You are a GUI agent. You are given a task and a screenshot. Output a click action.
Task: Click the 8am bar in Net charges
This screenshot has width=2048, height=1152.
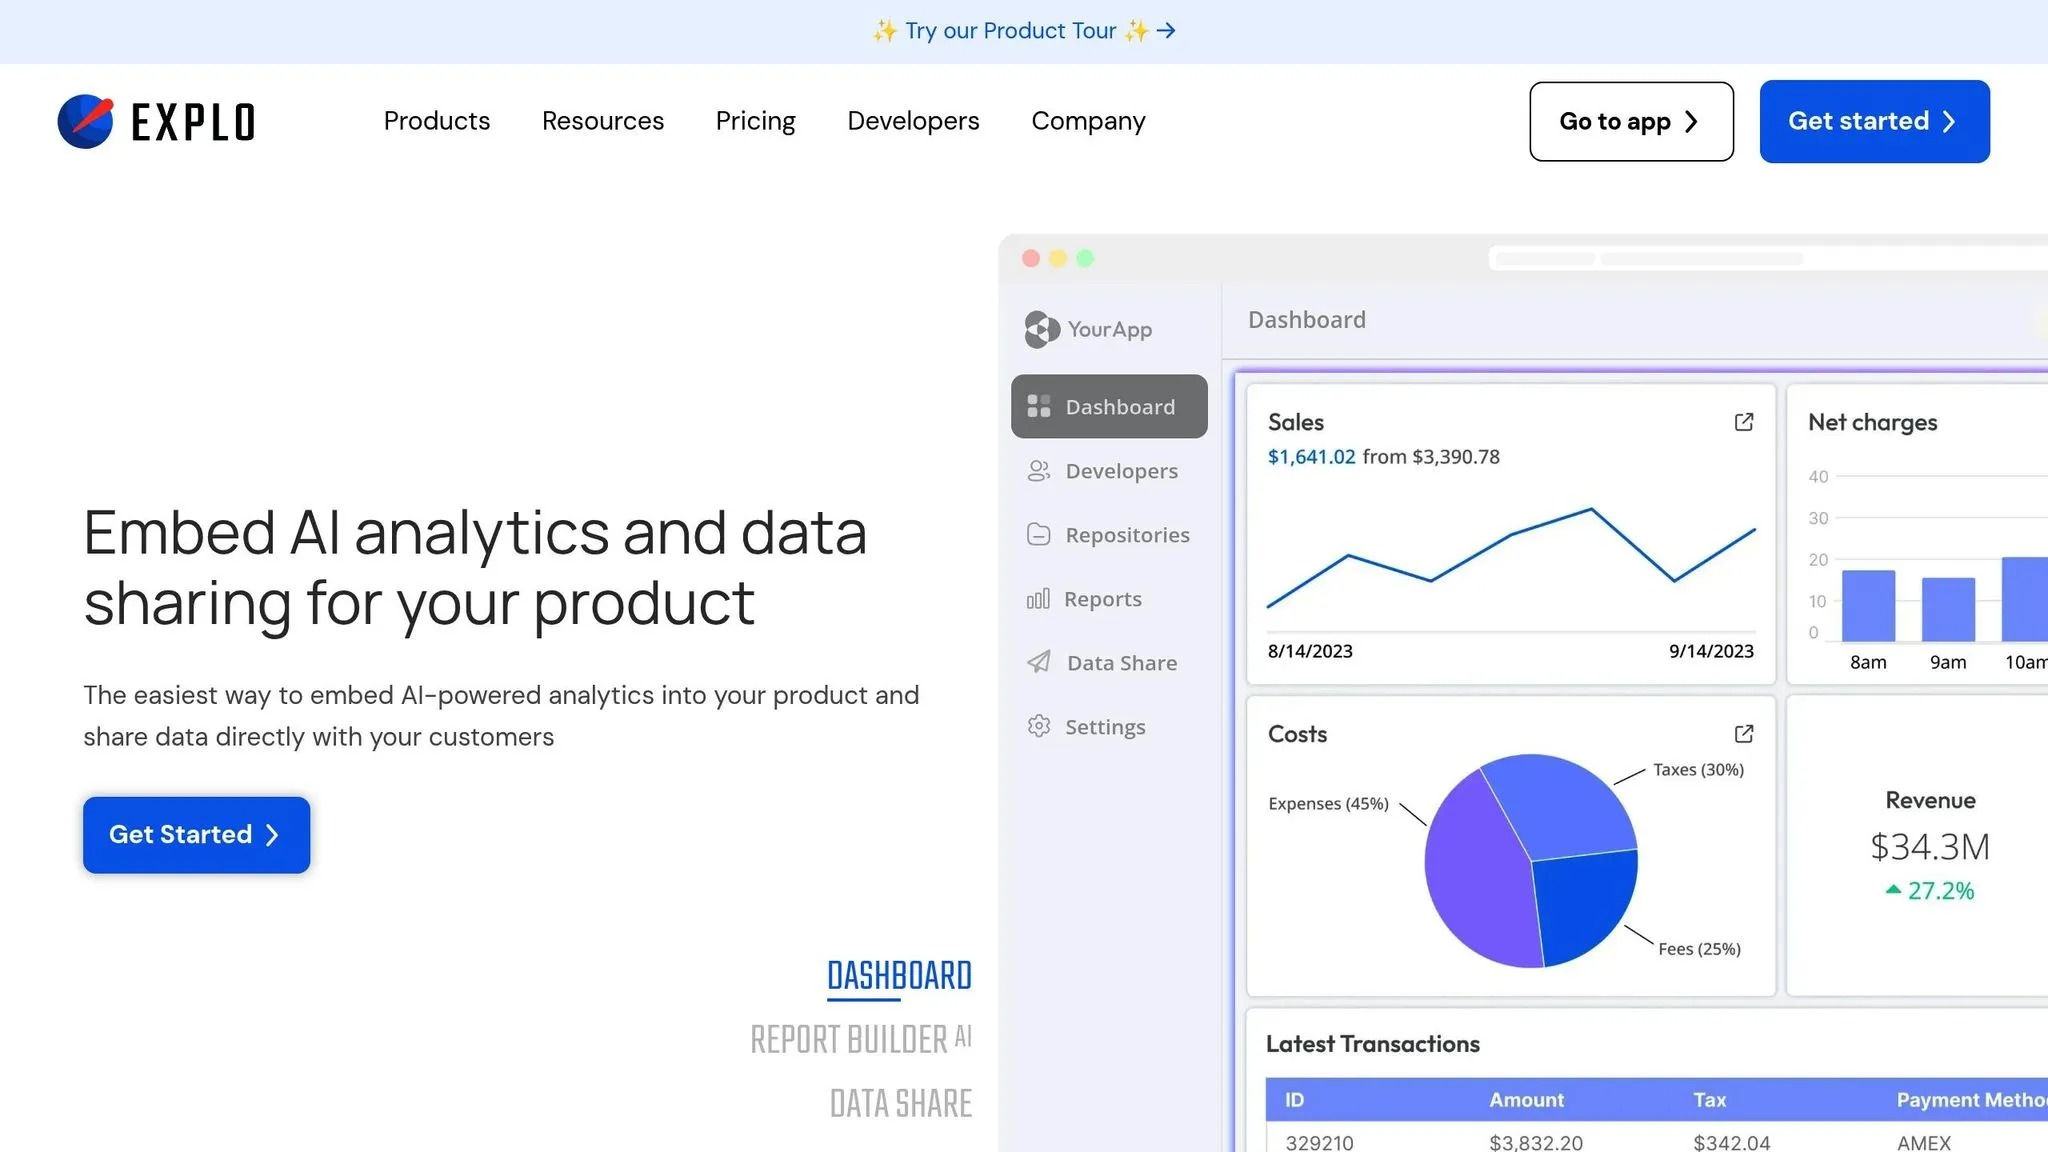coord(1868,605)
